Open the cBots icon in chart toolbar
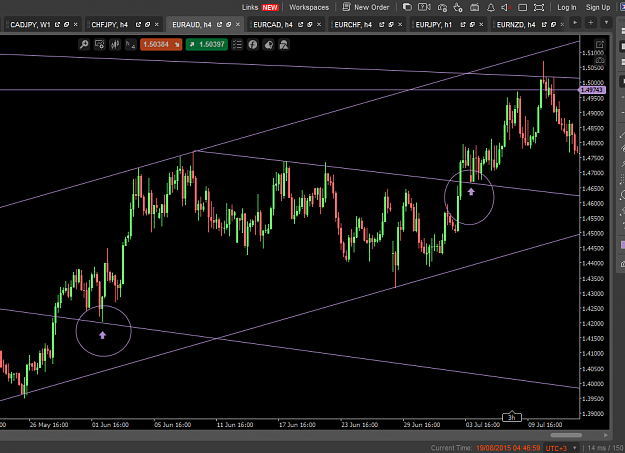The width and height of the screenshot is (625, 453). coord(268,44)
